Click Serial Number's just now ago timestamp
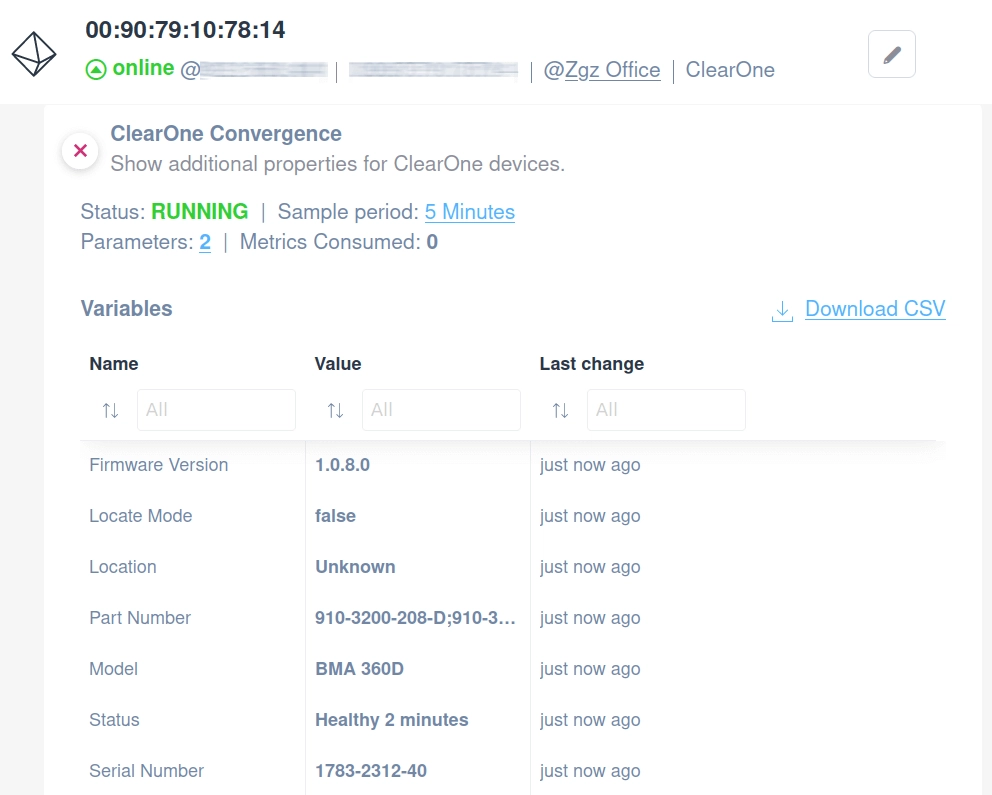992x795 pixels. pos(590,771)
